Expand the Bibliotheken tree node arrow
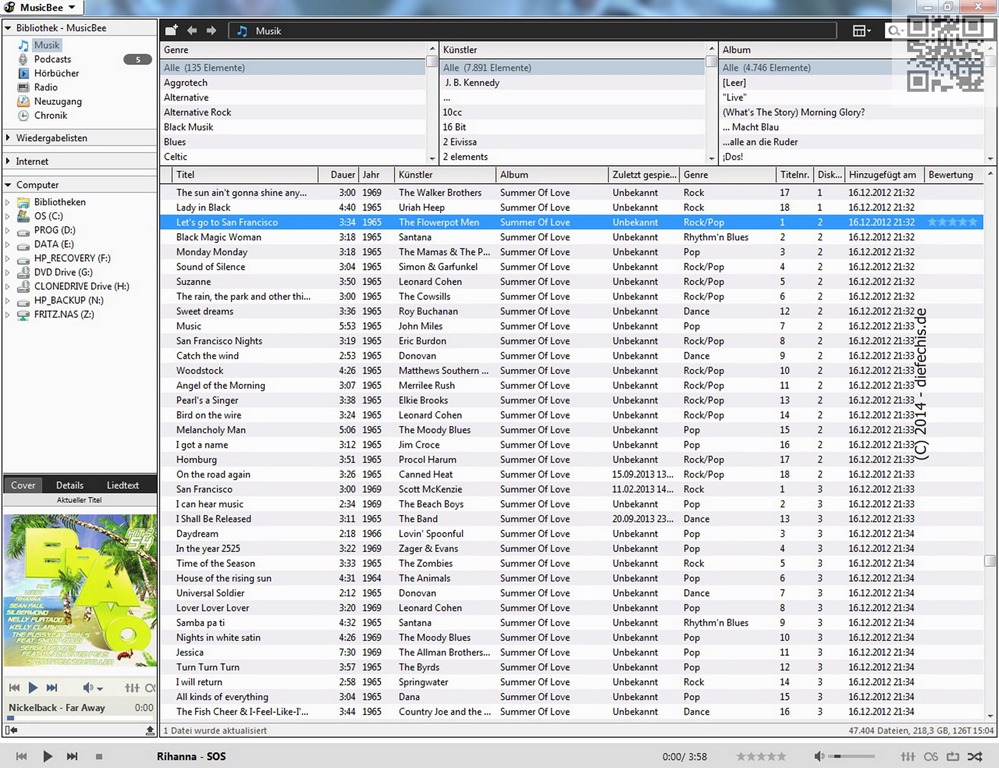 8,202
